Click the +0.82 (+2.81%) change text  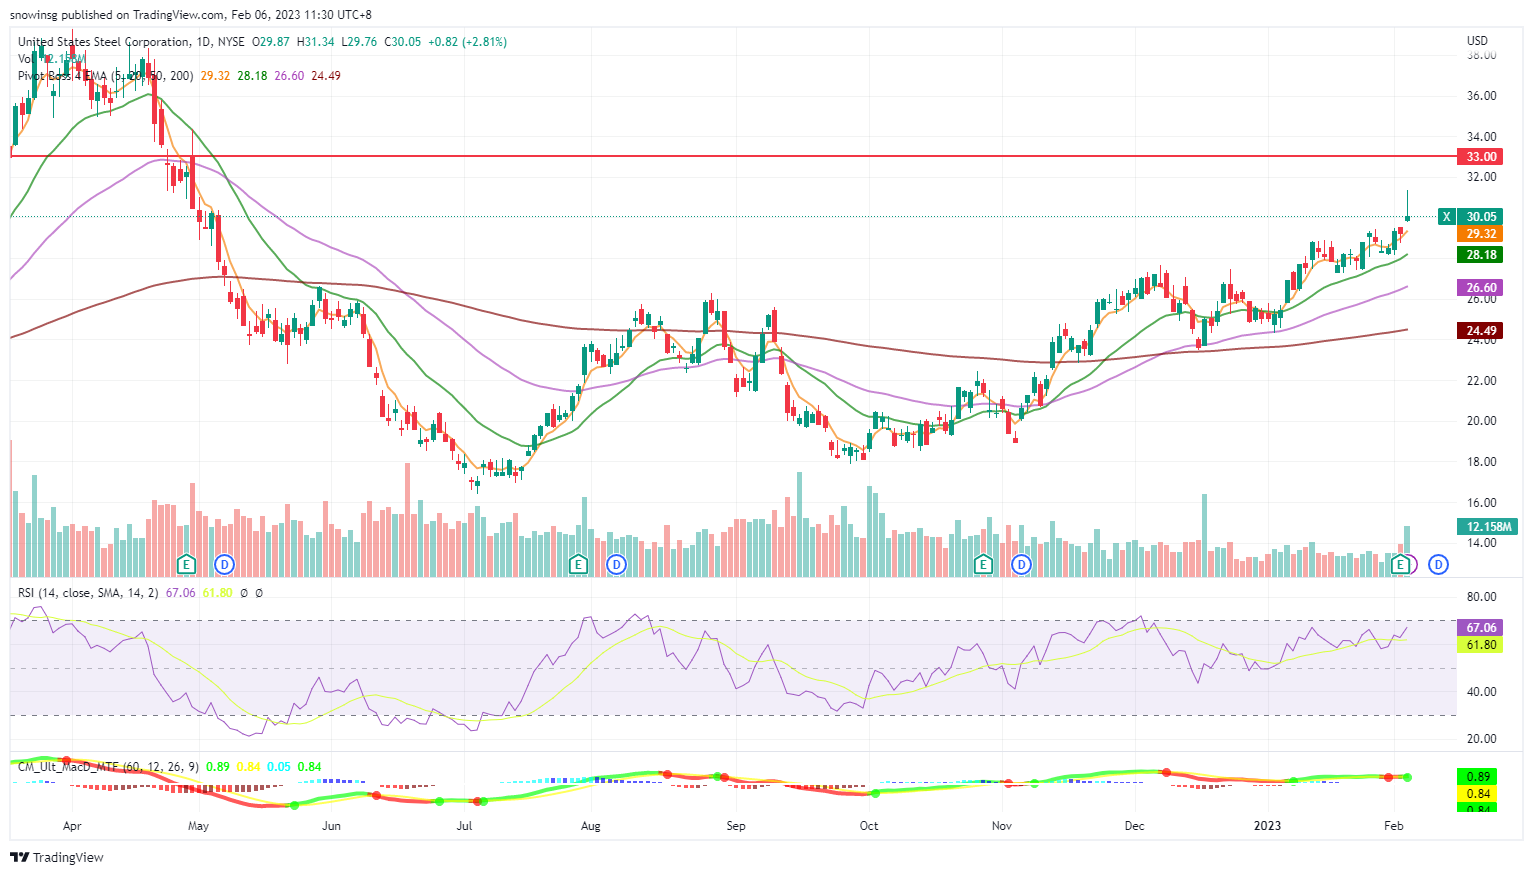[467, 42]
